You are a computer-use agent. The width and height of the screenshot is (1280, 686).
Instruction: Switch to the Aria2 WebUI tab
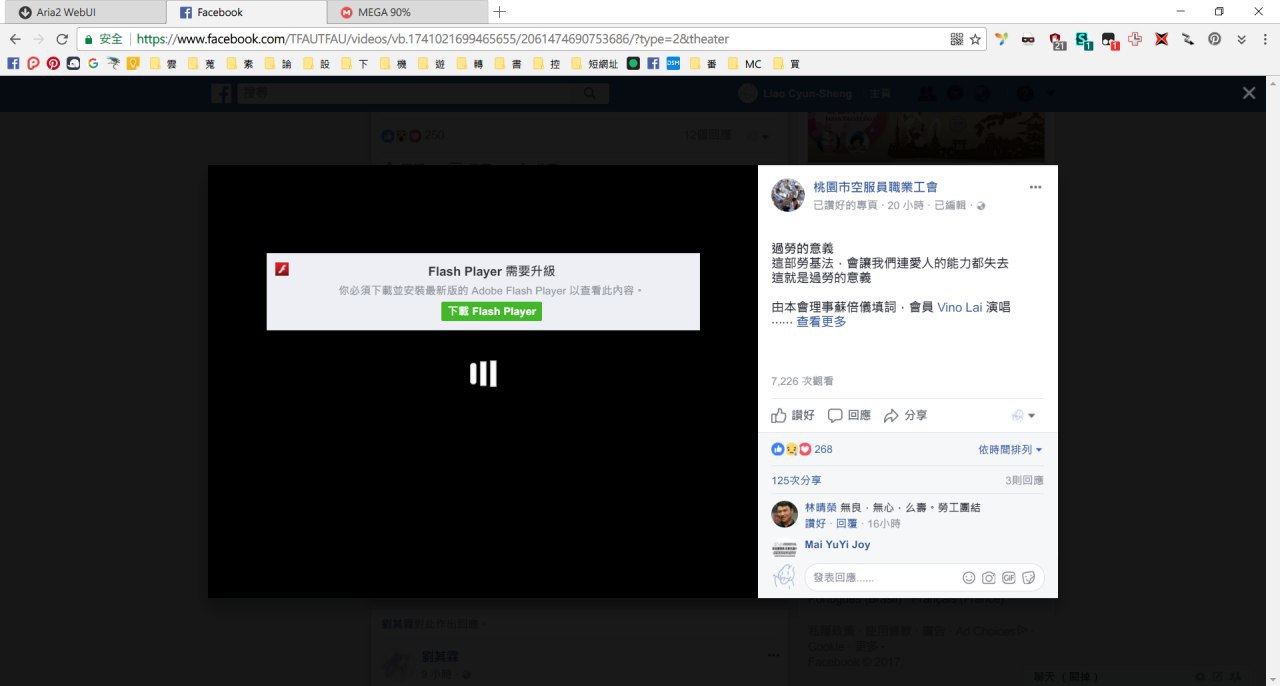pos(83,12)
